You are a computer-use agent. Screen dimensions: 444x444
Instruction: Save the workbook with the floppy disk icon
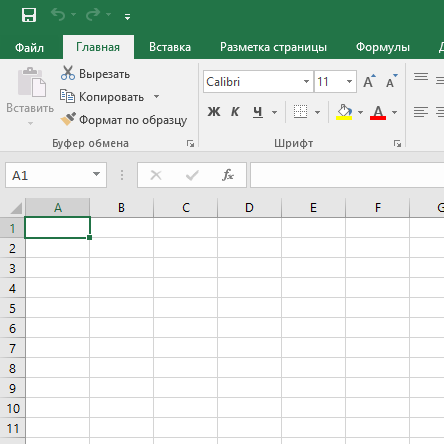29,15
